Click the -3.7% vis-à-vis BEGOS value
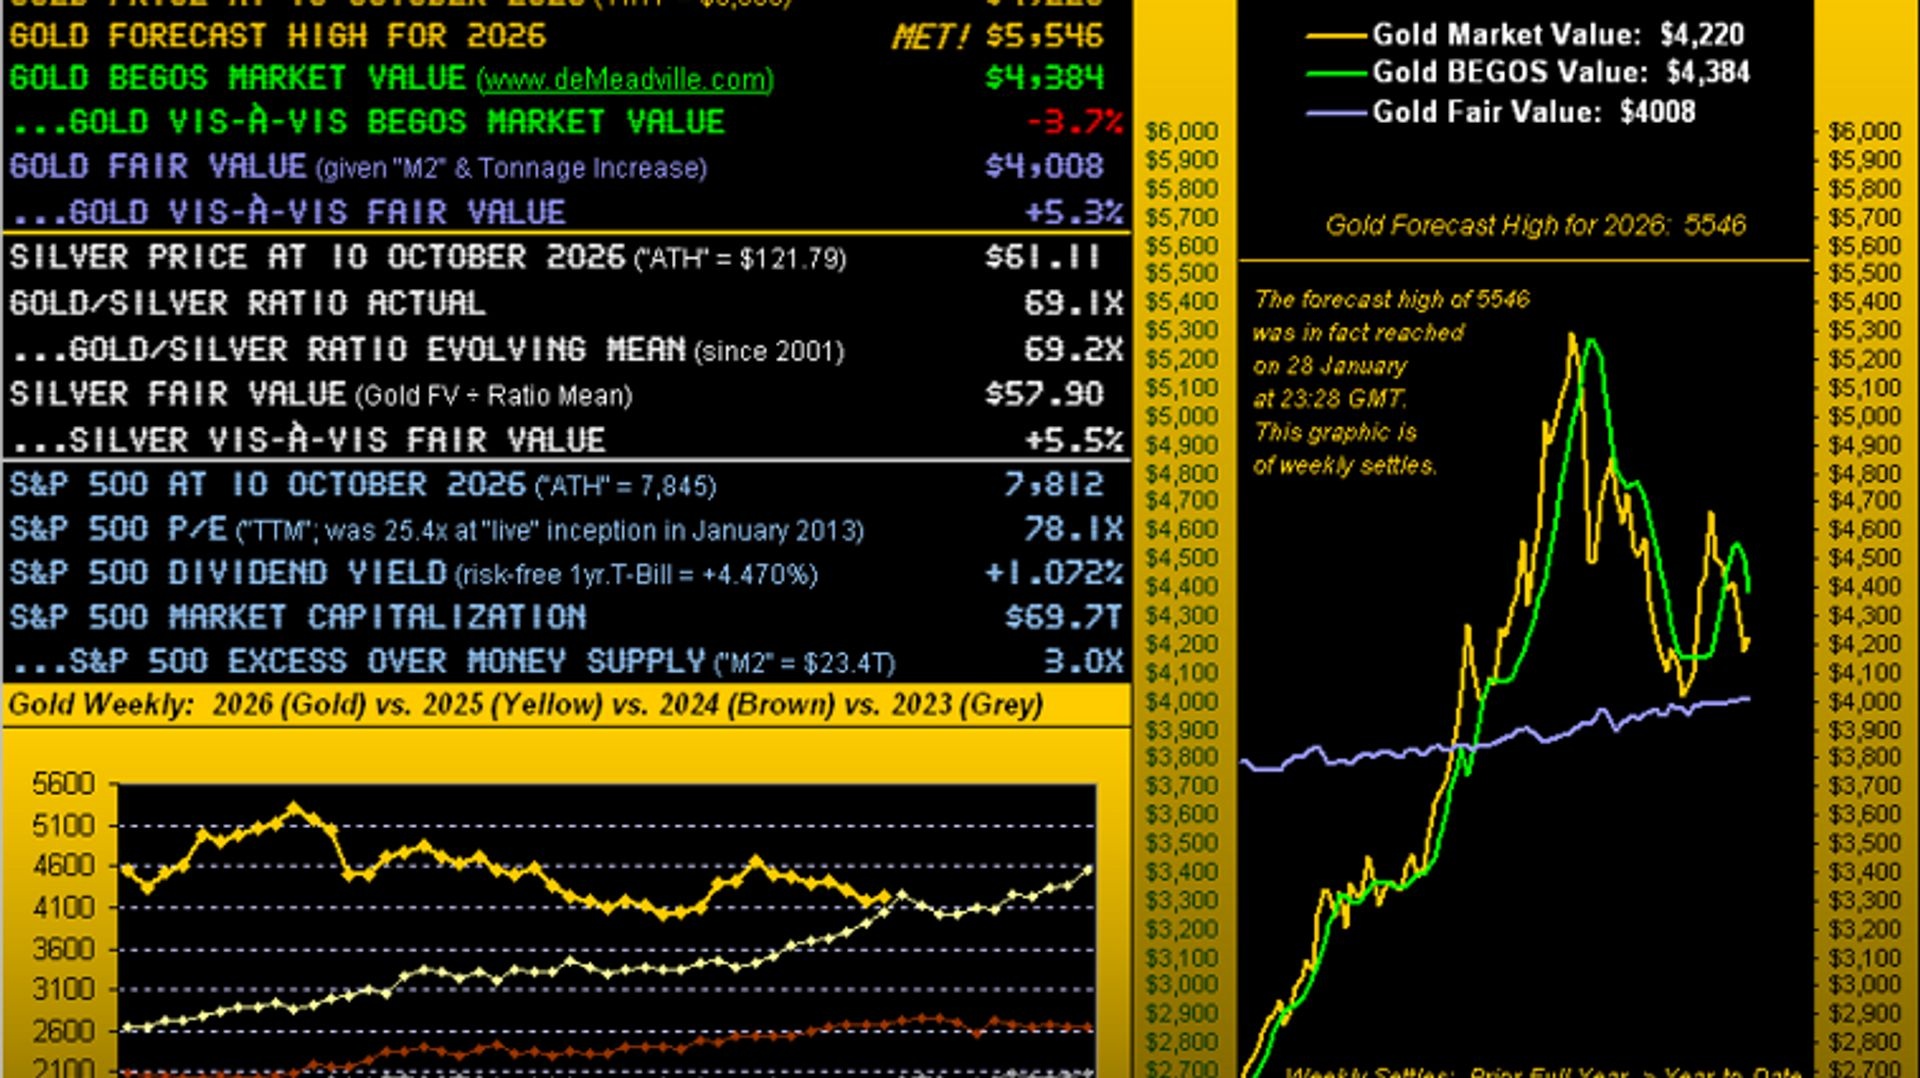The height and width of the screenshot is (1078, 1920). [1075, 122]
